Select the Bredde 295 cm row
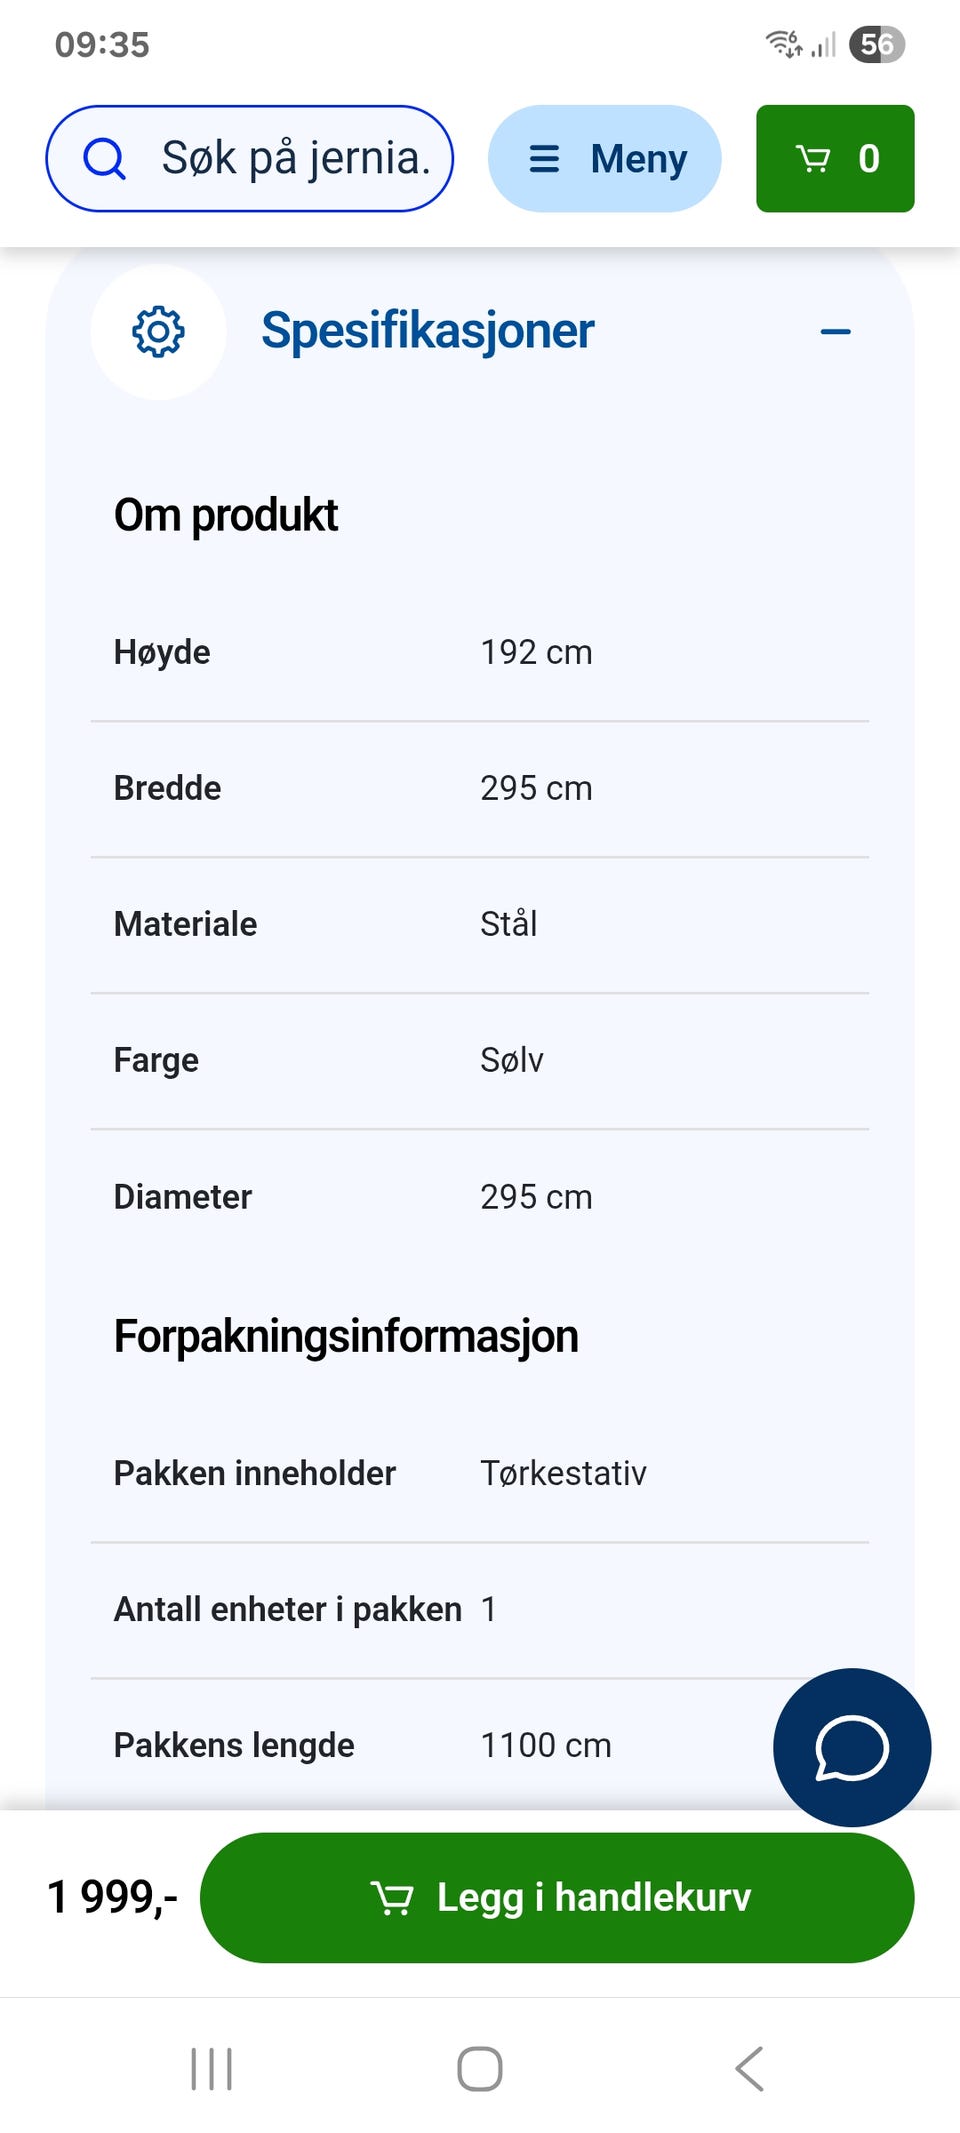The image size is (960, 2133). pos(480,788)
